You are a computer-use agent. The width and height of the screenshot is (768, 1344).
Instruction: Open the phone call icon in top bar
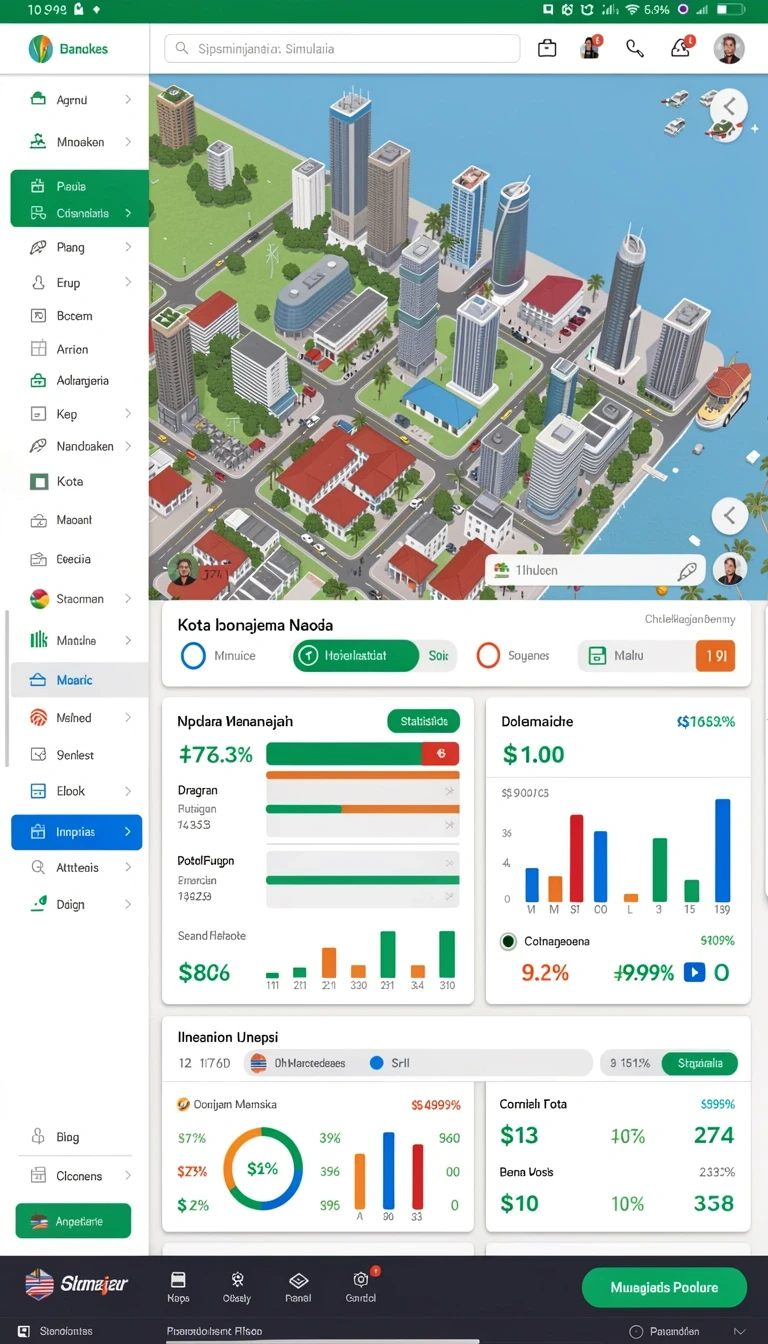635,48
